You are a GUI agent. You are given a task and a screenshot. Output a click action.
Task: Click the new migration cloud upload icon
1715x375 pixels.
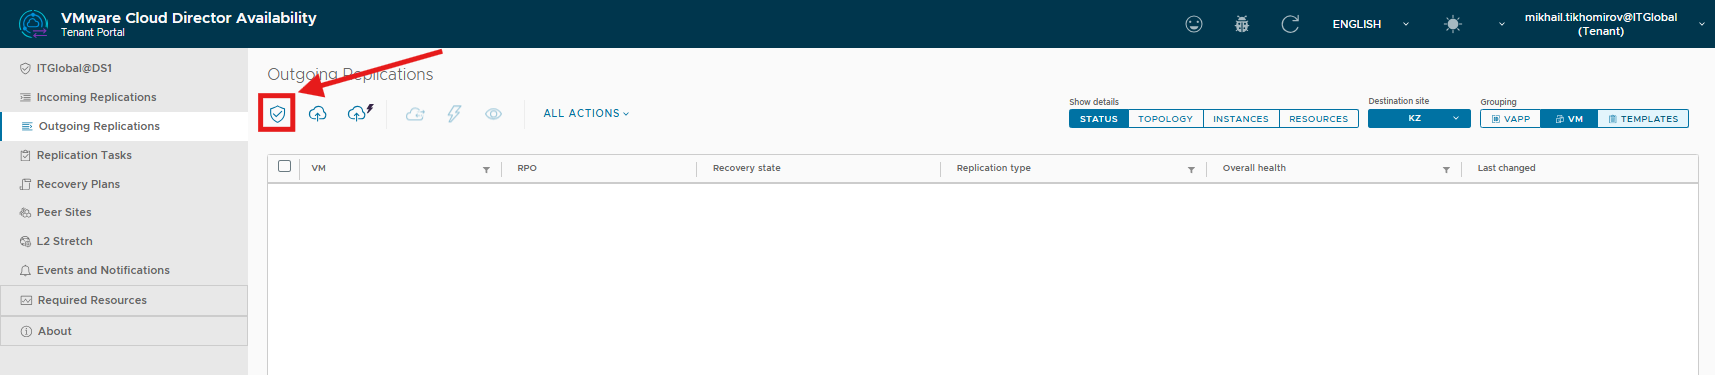317,114
